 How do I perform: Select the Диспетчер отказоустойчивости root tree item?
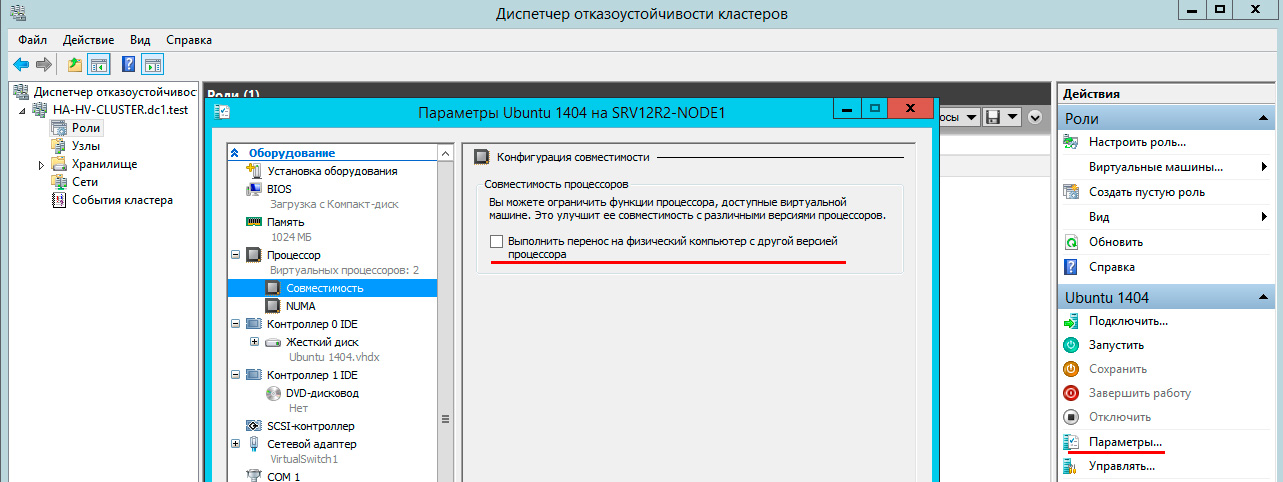point(114,92)
